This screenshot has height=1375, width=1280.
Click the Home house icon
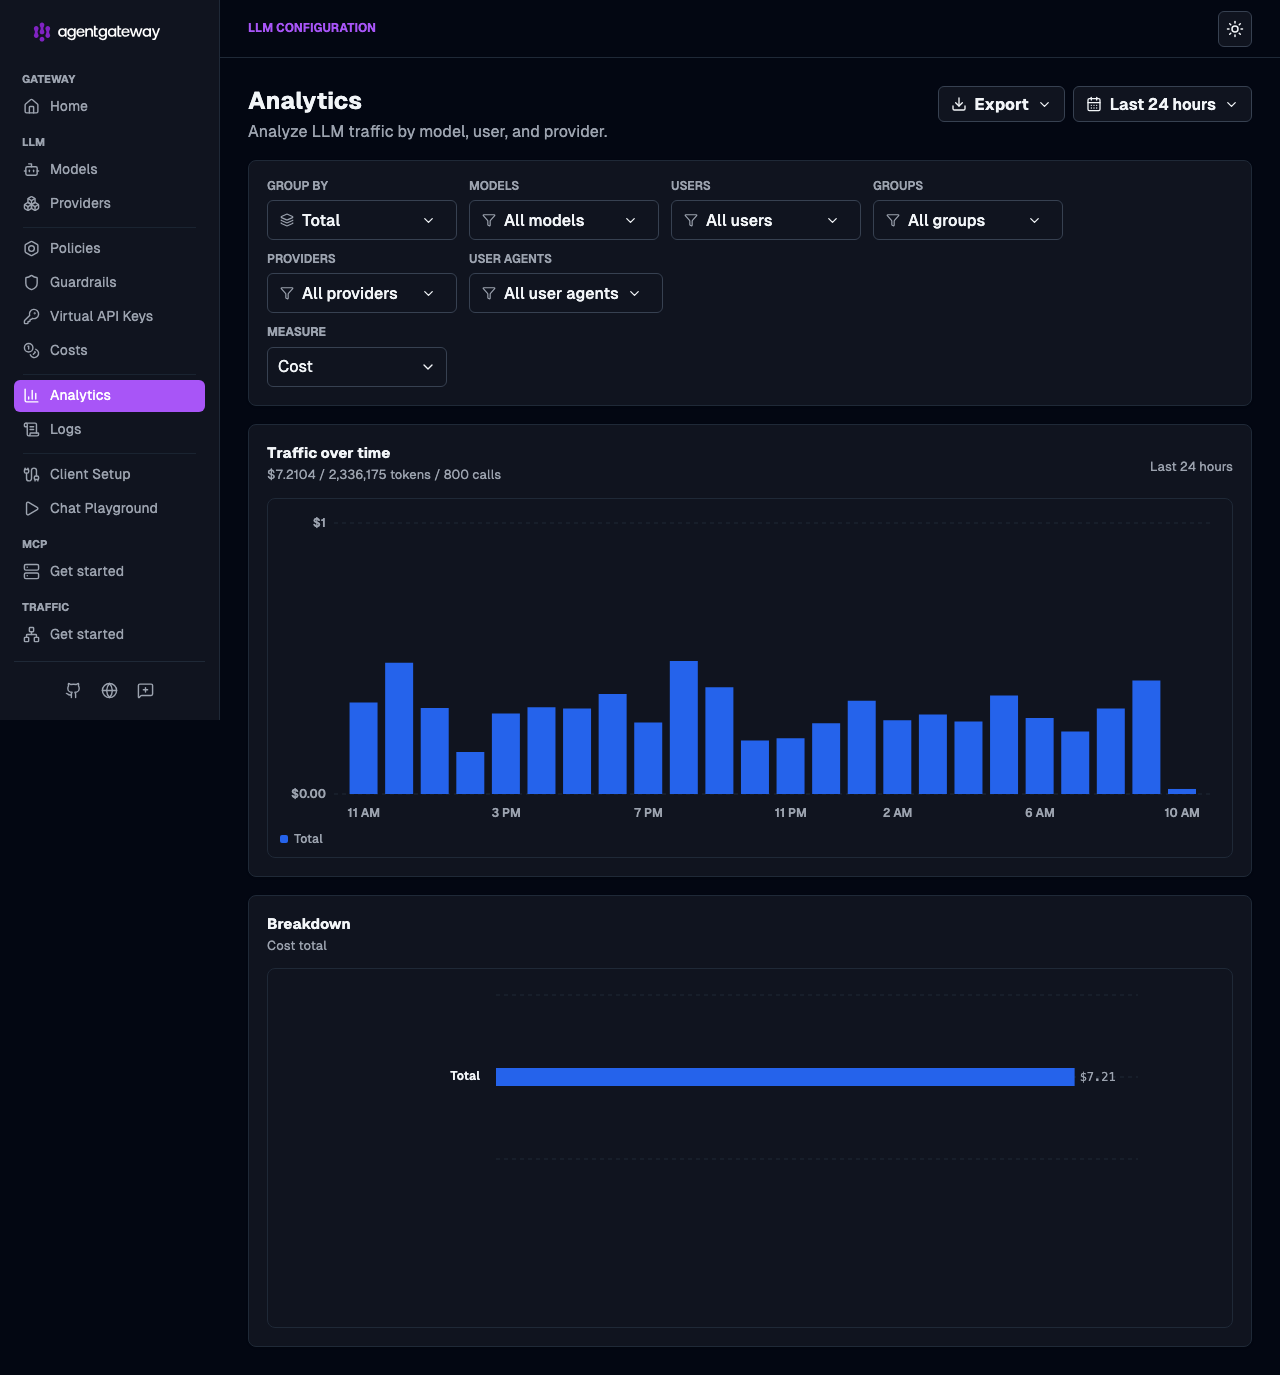[x=32, y=106]
